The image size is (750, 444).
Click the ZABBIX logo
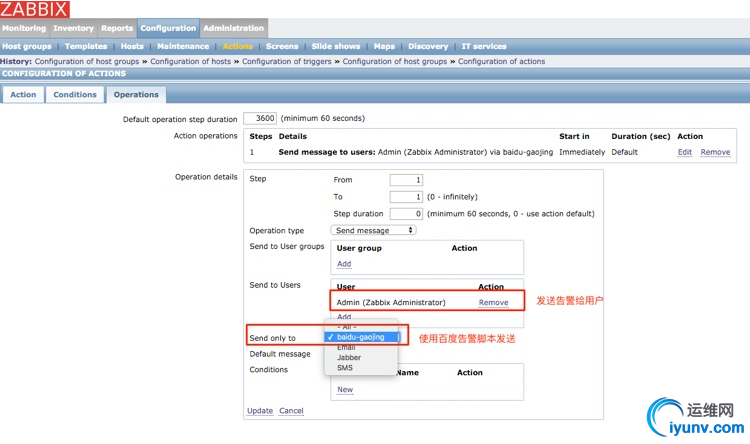[x=35, y=9]
